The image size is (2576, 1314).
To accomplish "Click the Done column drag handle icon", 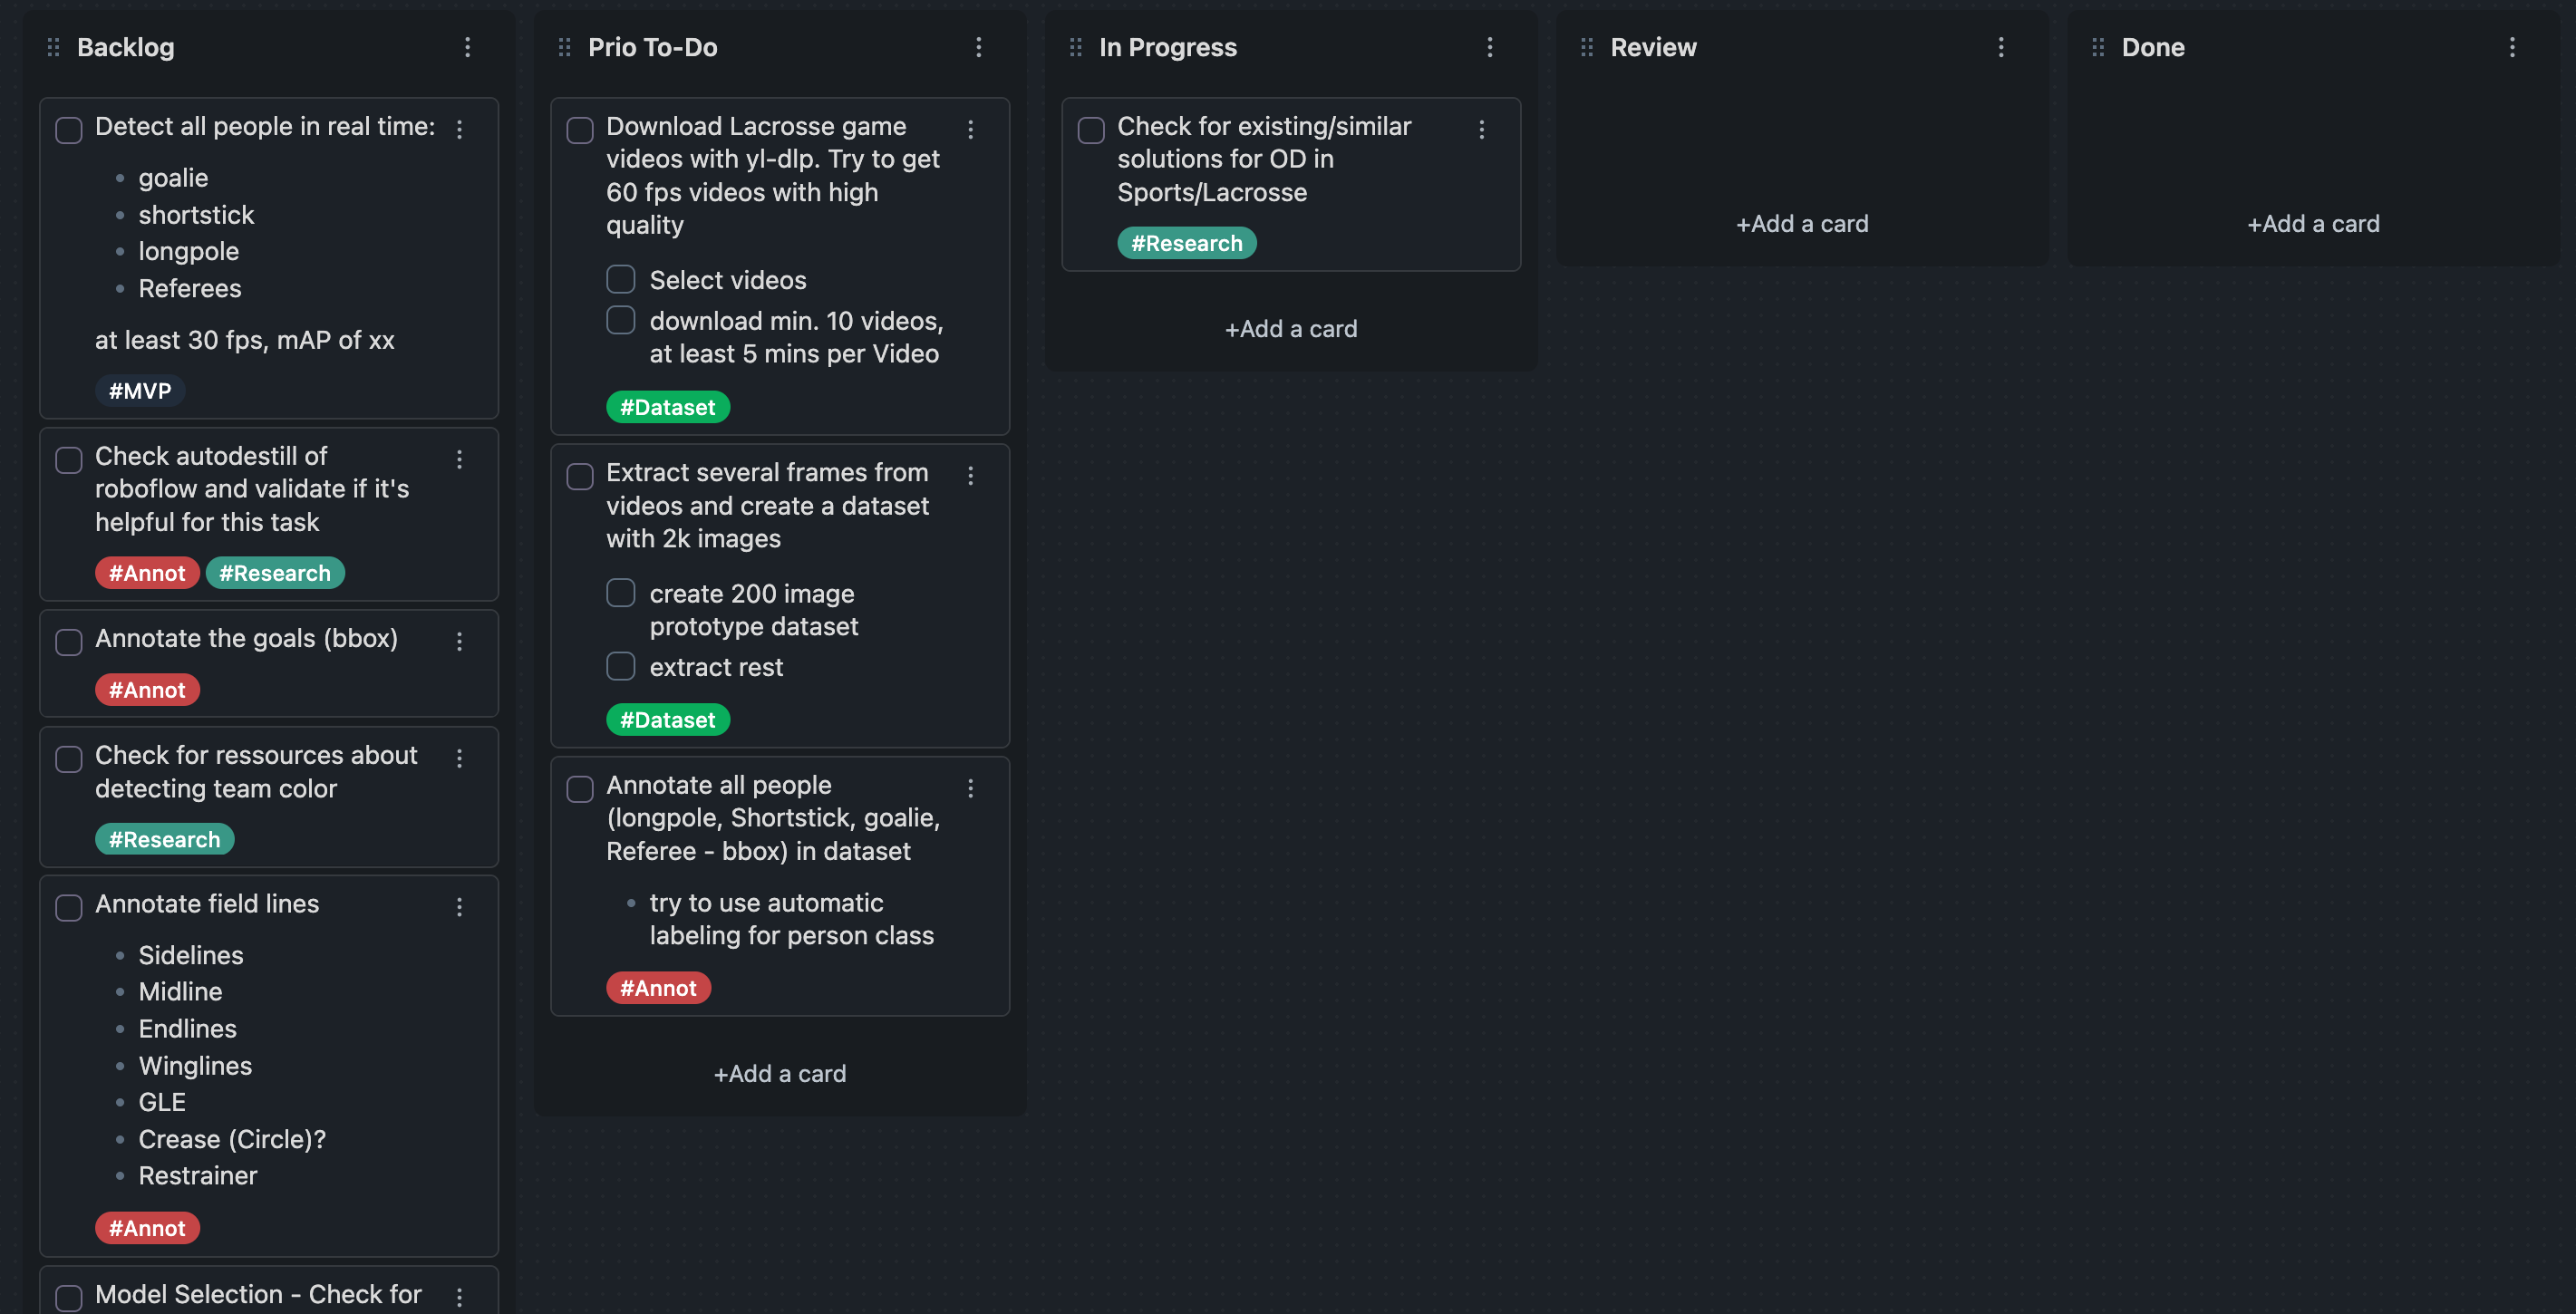I will [x=2098, y=47].
